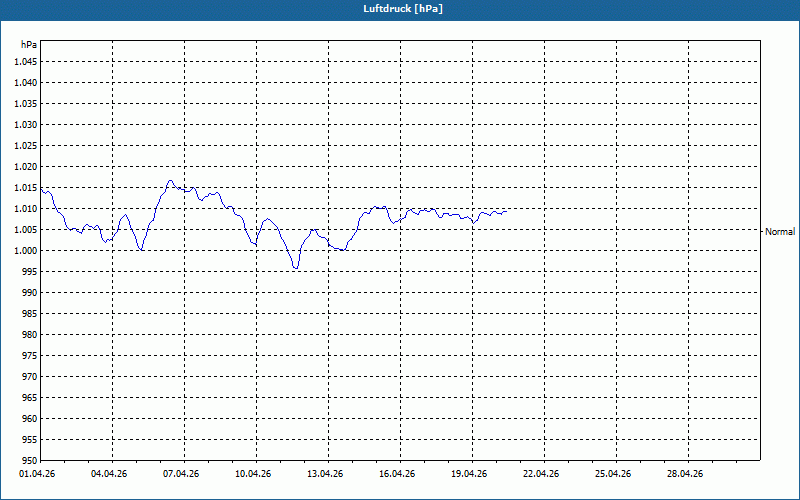Viewport: 800px width, 500px height.
Task: Click the last data point of the curve
Action: pyautogui.click(x=506, y=211)
